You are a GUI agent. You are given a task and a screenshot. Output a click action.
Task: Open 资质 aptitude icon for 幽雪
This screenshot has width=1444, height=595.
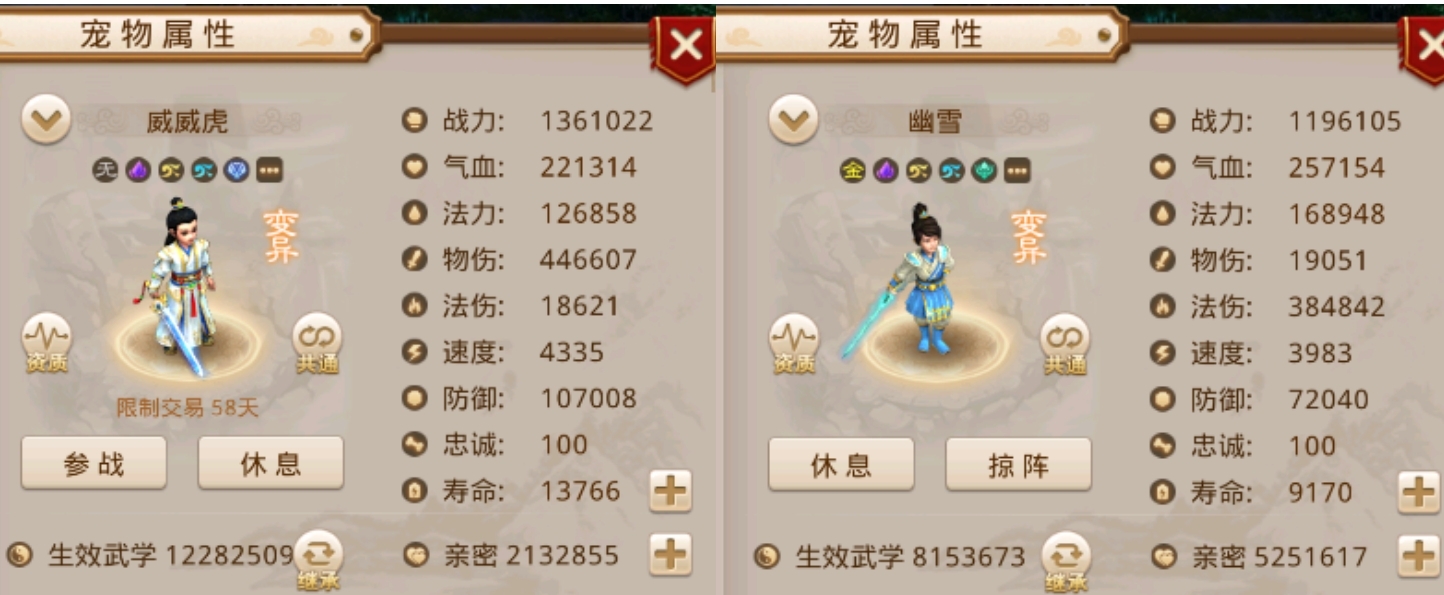794,343
